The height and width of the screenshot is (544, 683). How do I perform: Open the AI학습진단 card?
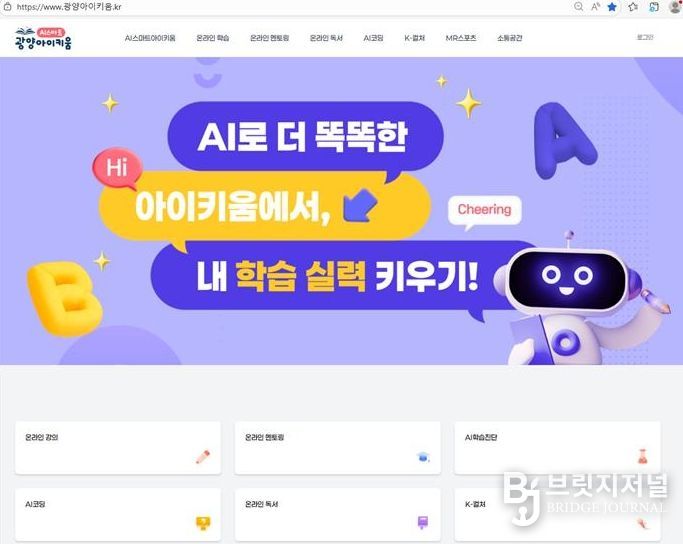pyautogui.click(x=557, y=448)
